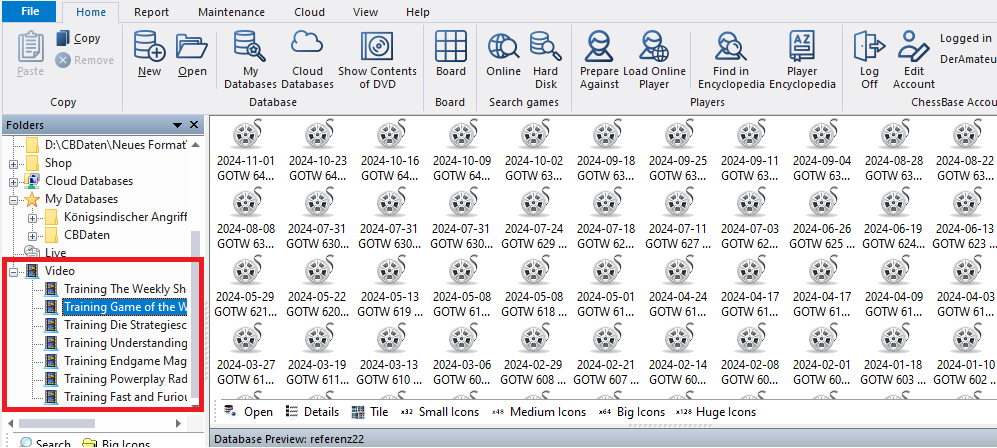Click Open in the bottom view bar

pos(249,412)
